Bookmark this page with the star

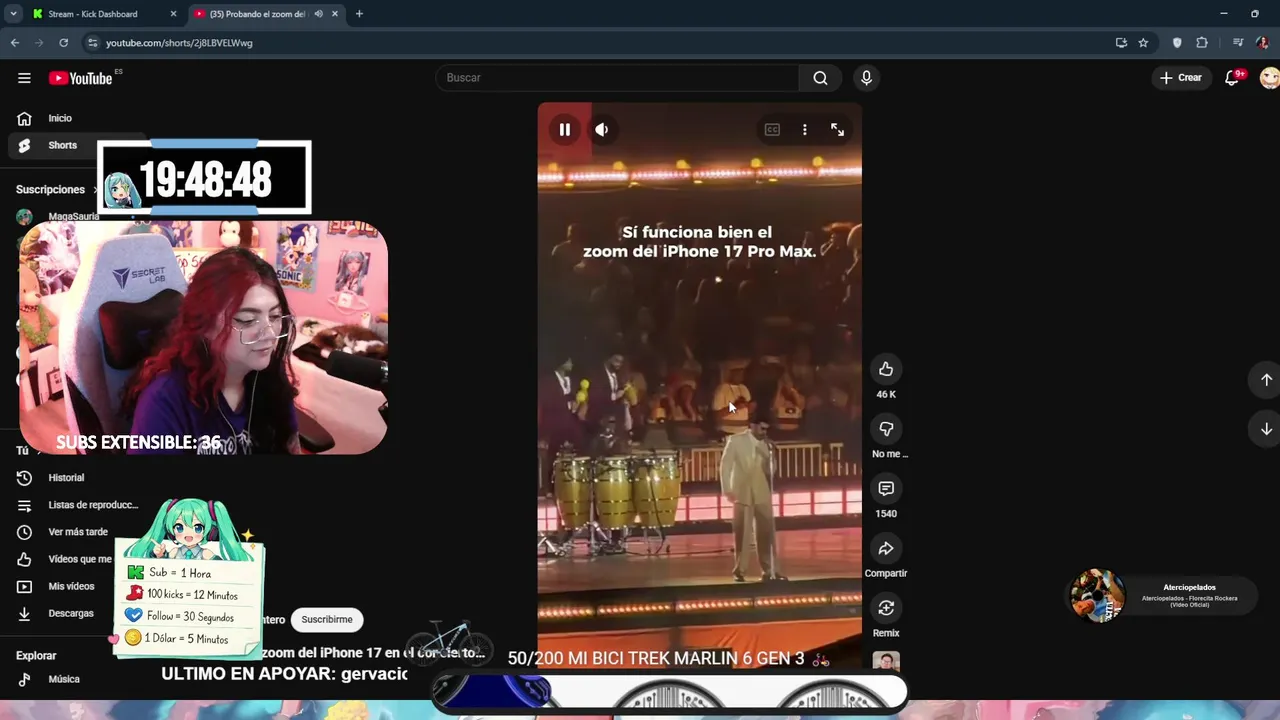(x=1143, y=43)
